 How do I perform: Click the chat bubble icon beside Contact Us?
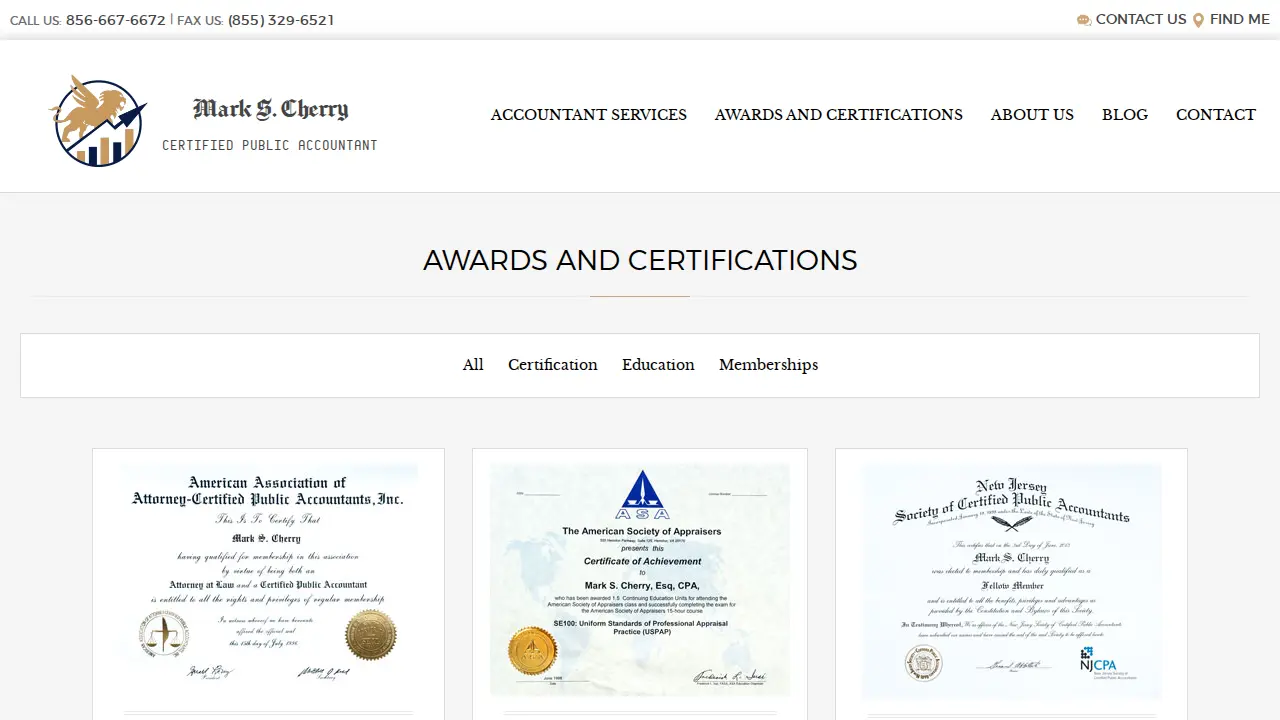[1084, 20]
